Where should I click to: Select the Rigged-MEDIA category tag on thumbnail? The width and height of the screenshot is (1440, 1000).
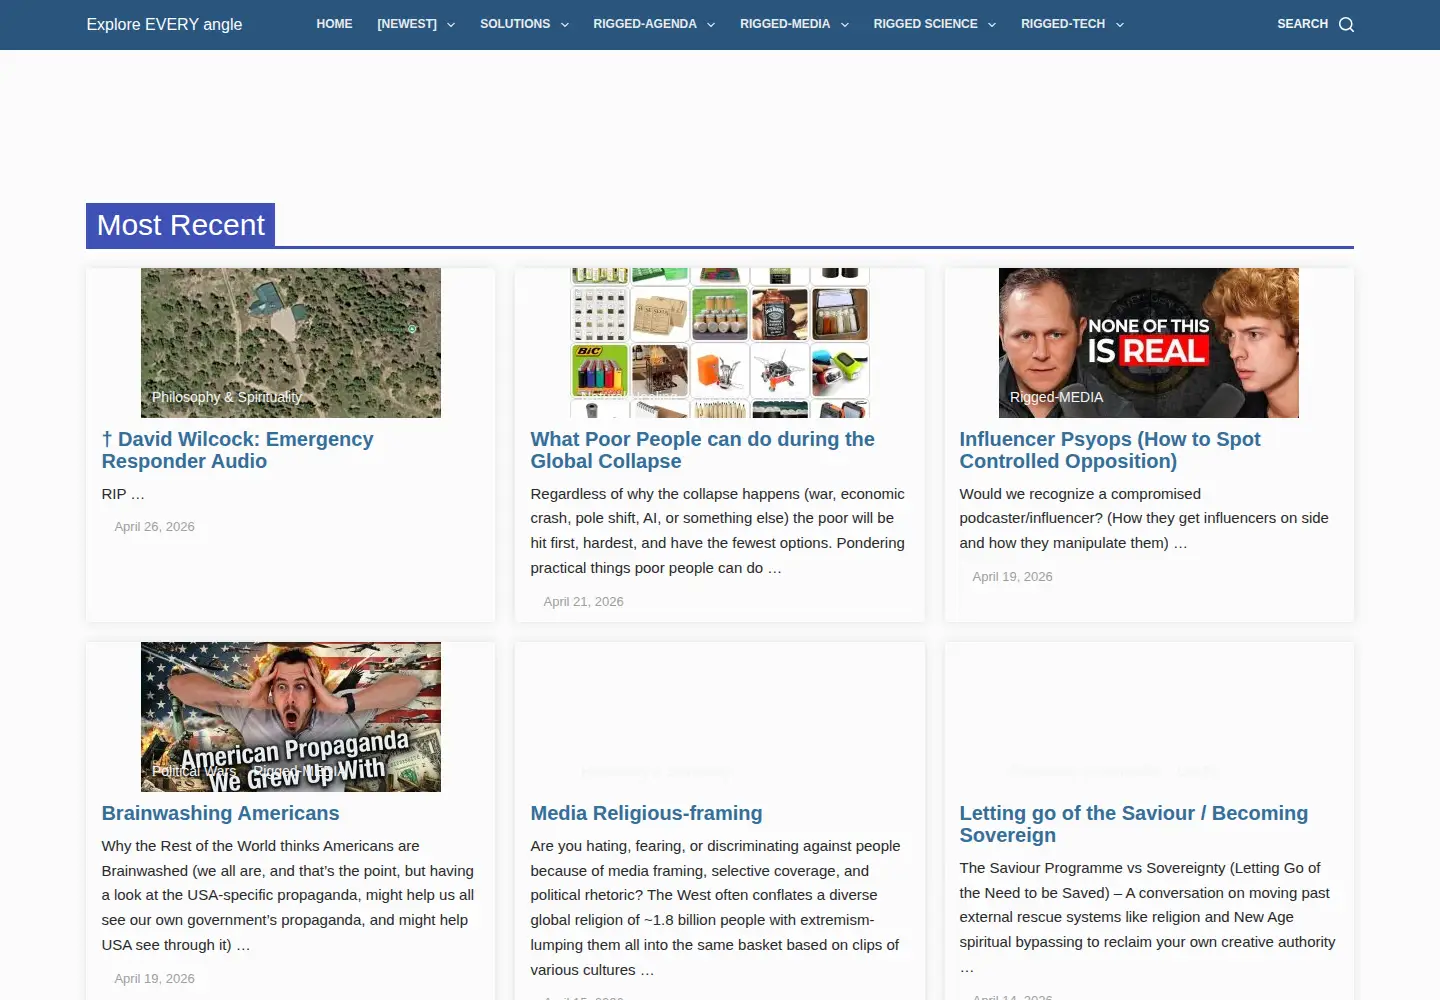coord(1056,397)
